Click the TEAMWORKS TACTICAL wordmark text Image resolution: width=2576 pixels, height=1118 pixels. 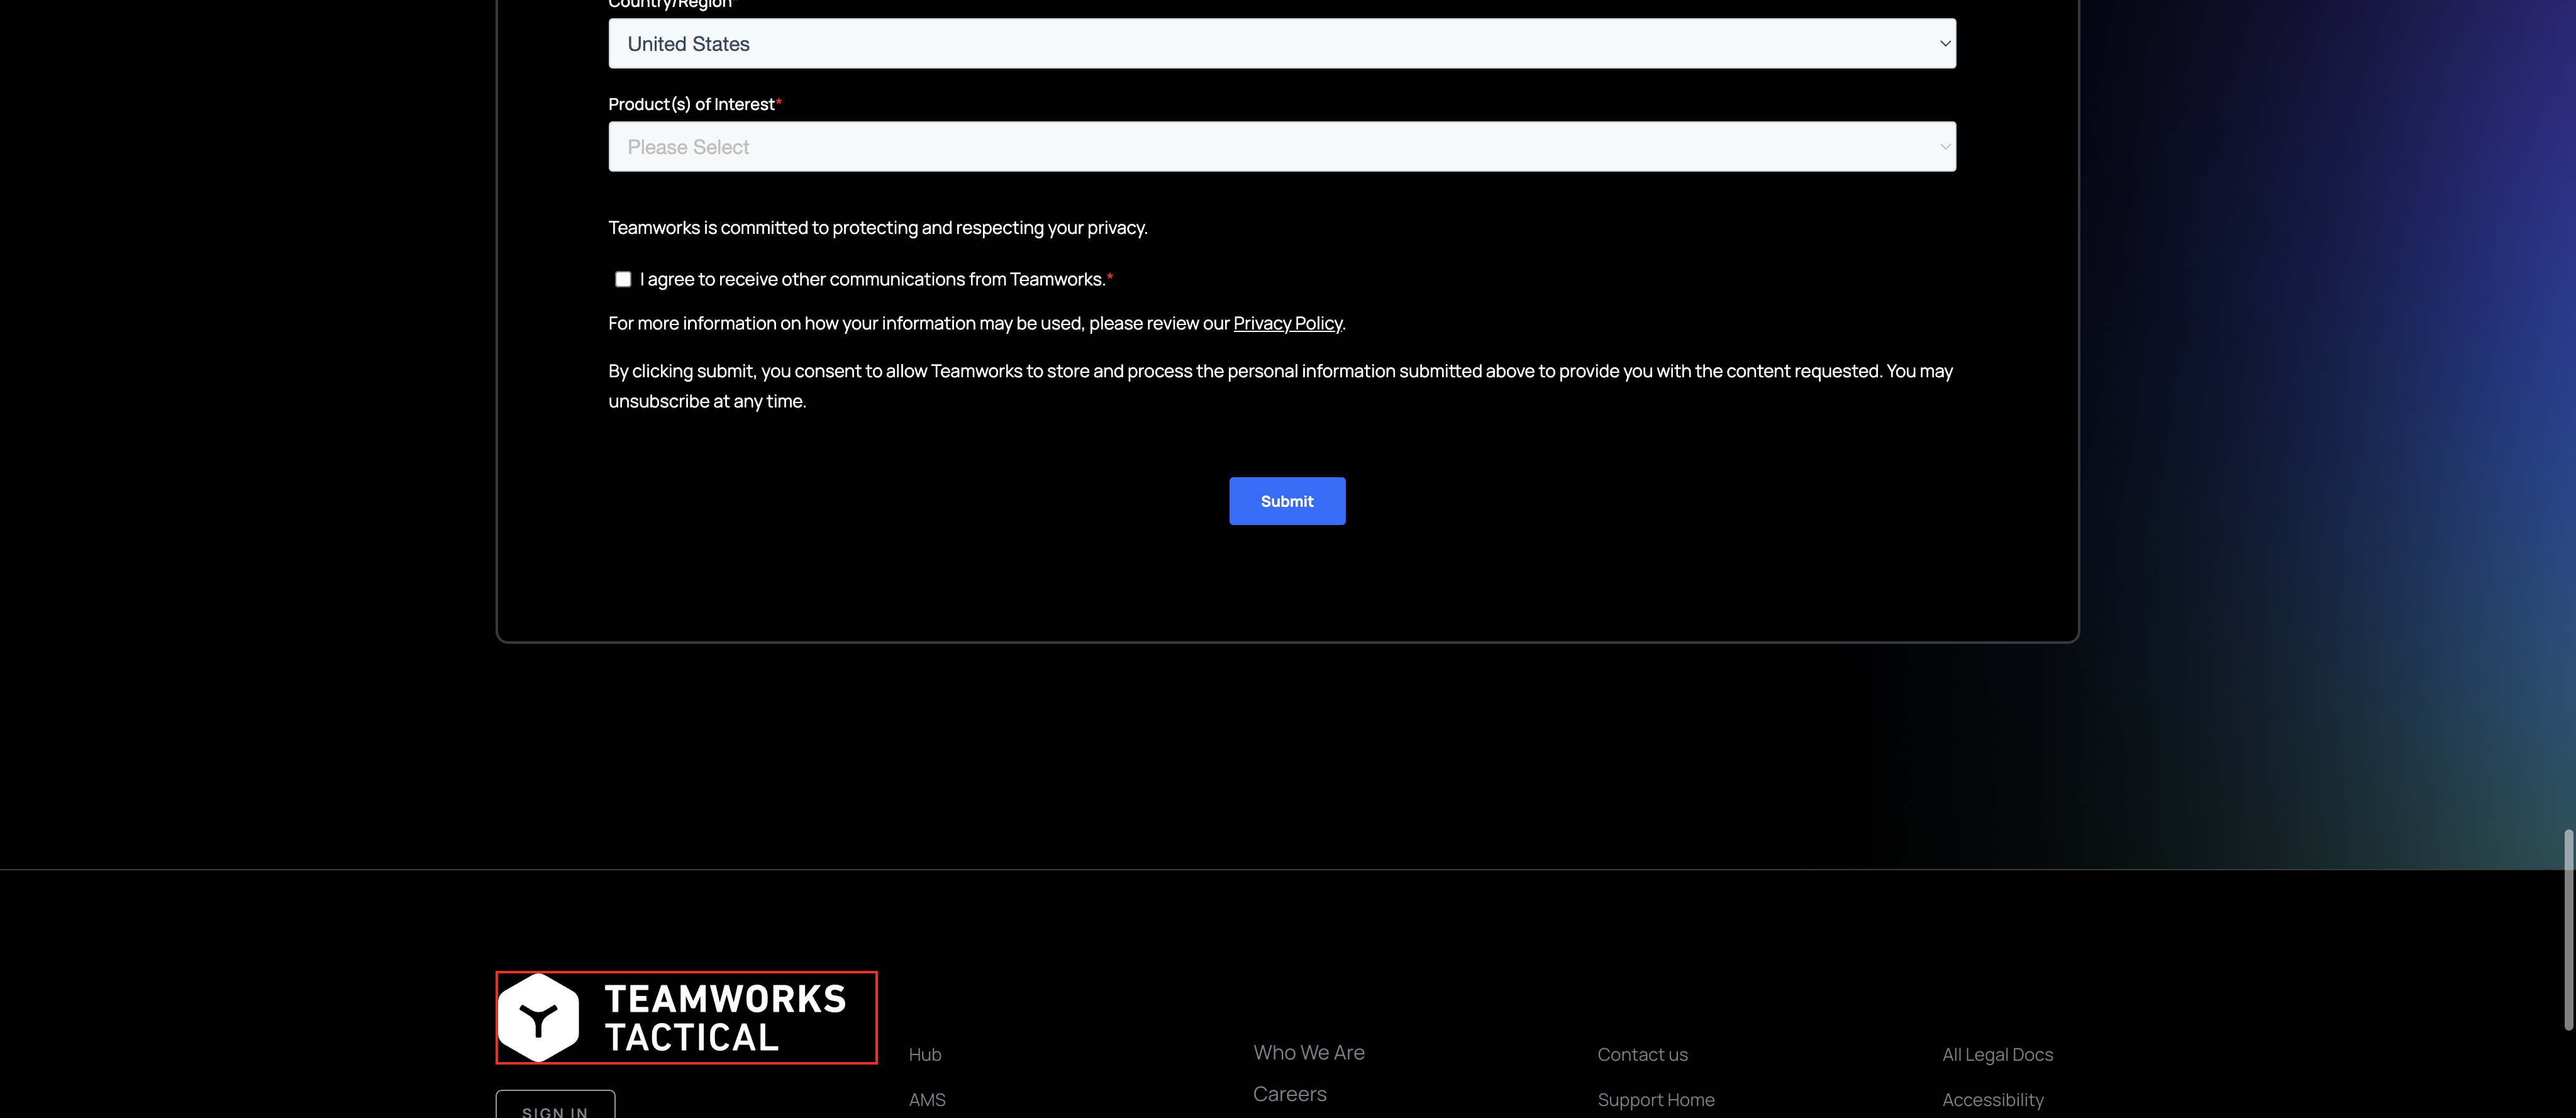tap(725, 1018)
